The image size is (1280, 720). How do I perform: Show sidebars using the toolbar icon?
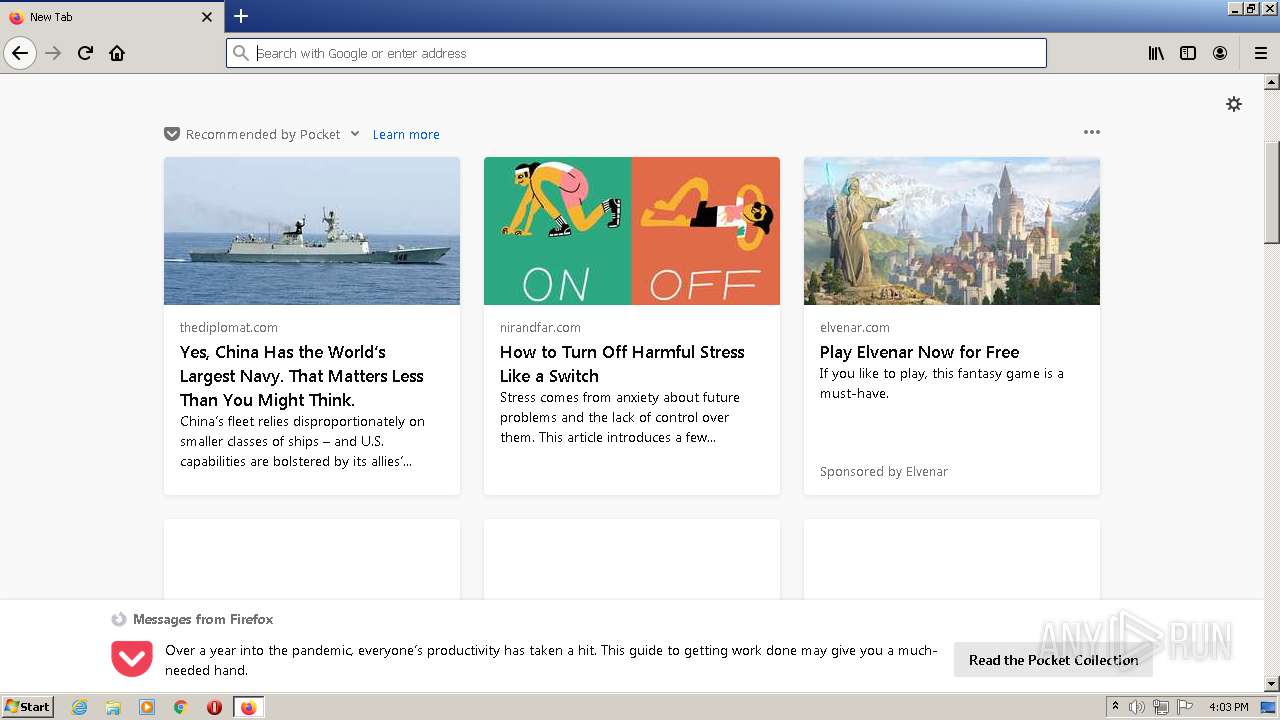[1188, 53]
